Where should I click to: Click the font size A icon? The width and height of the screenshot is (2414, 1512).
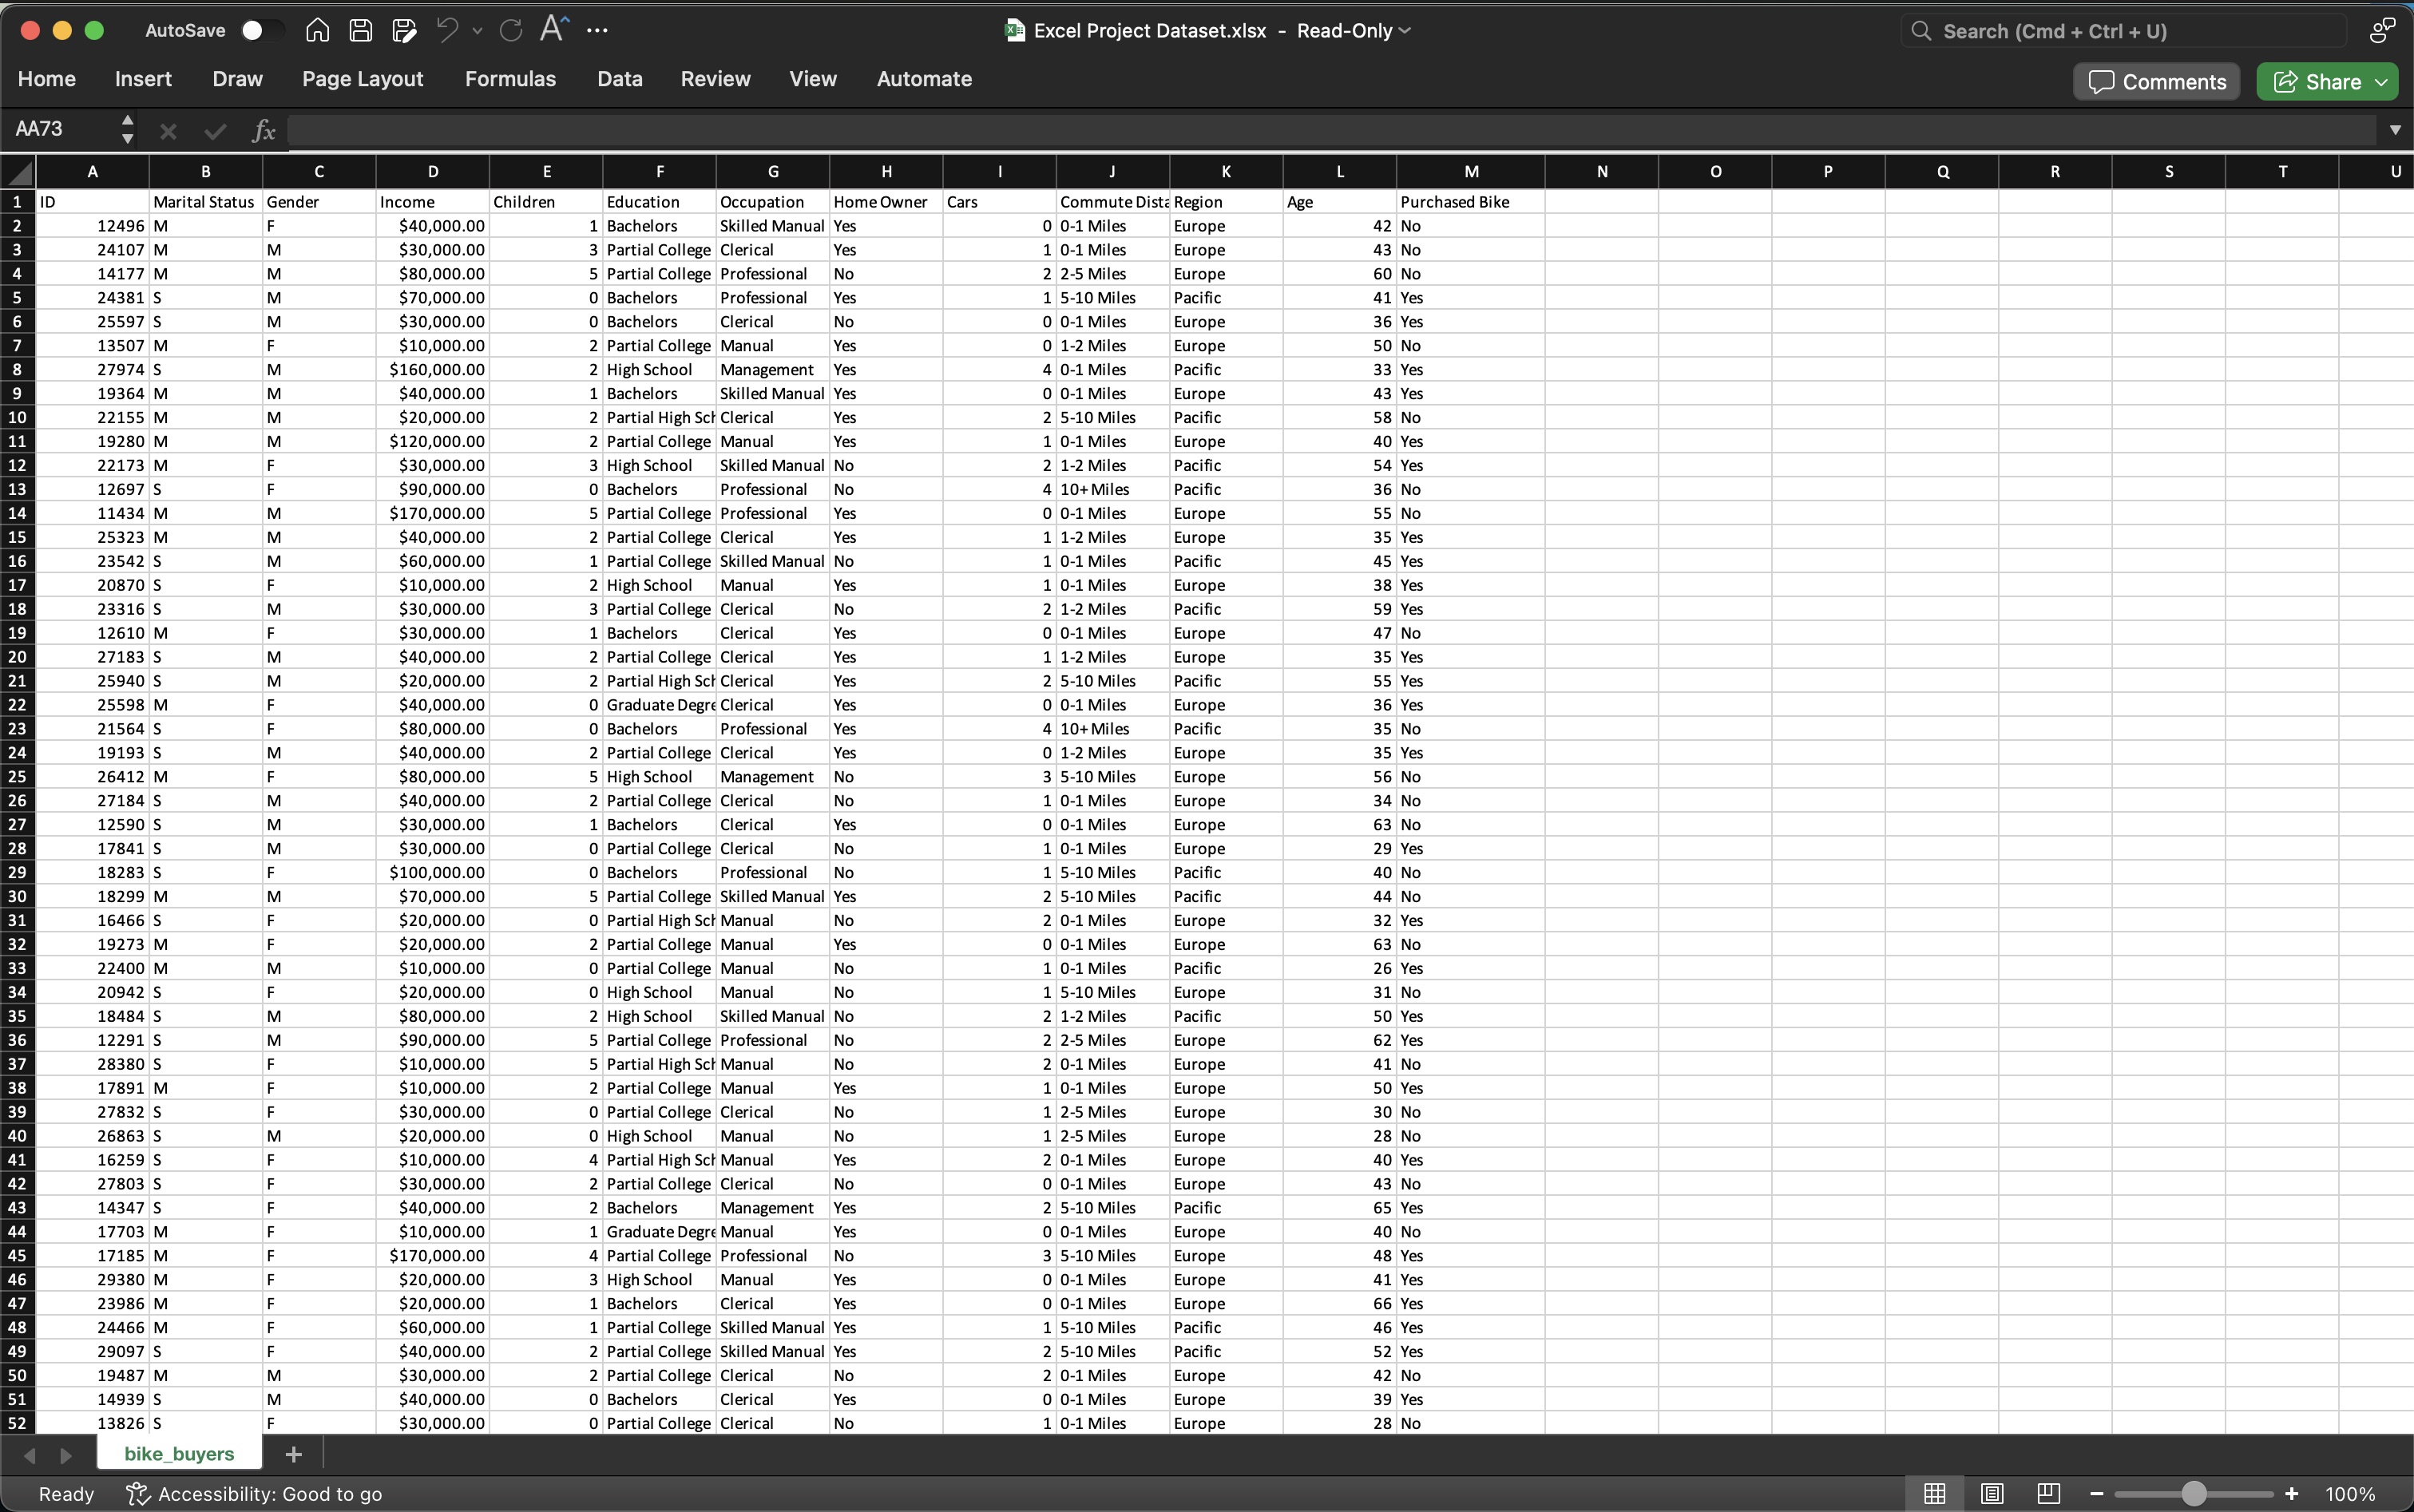click(553, 29)
